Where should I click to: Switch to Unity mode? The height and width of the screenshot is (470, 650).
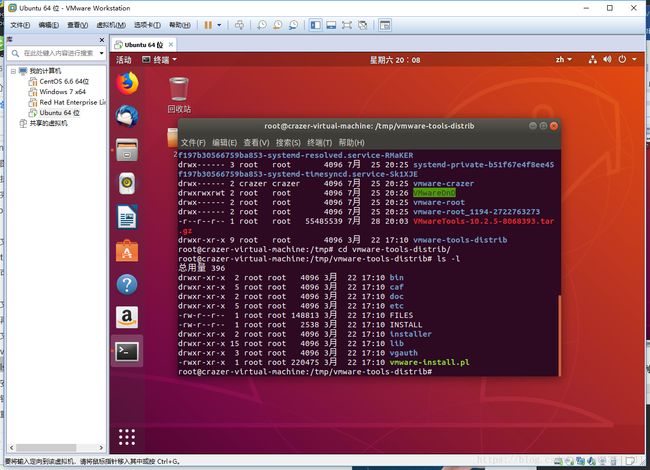coord(363,25)
